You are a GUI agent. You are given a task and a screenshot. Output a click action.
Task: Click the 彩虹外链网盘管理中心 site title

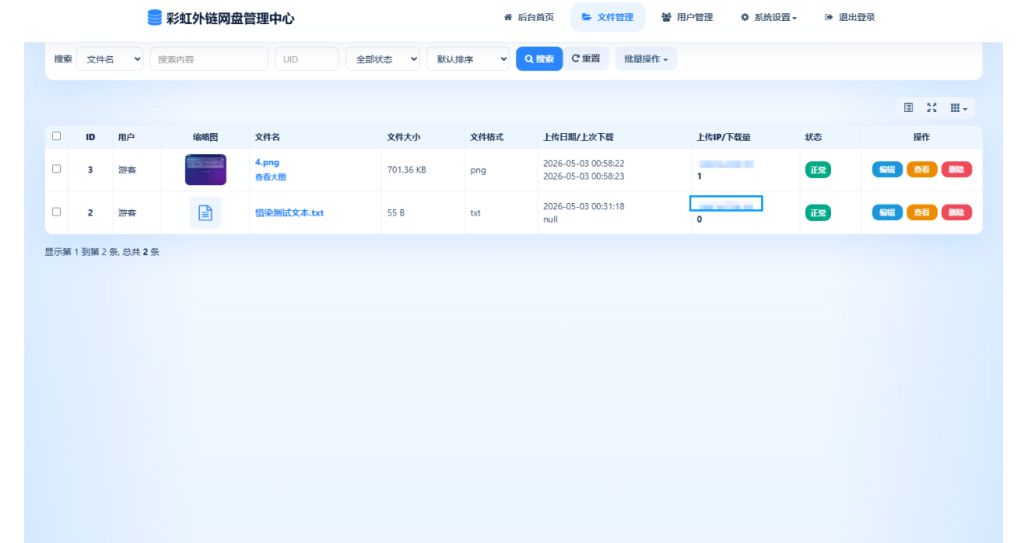tap(230, 18)
